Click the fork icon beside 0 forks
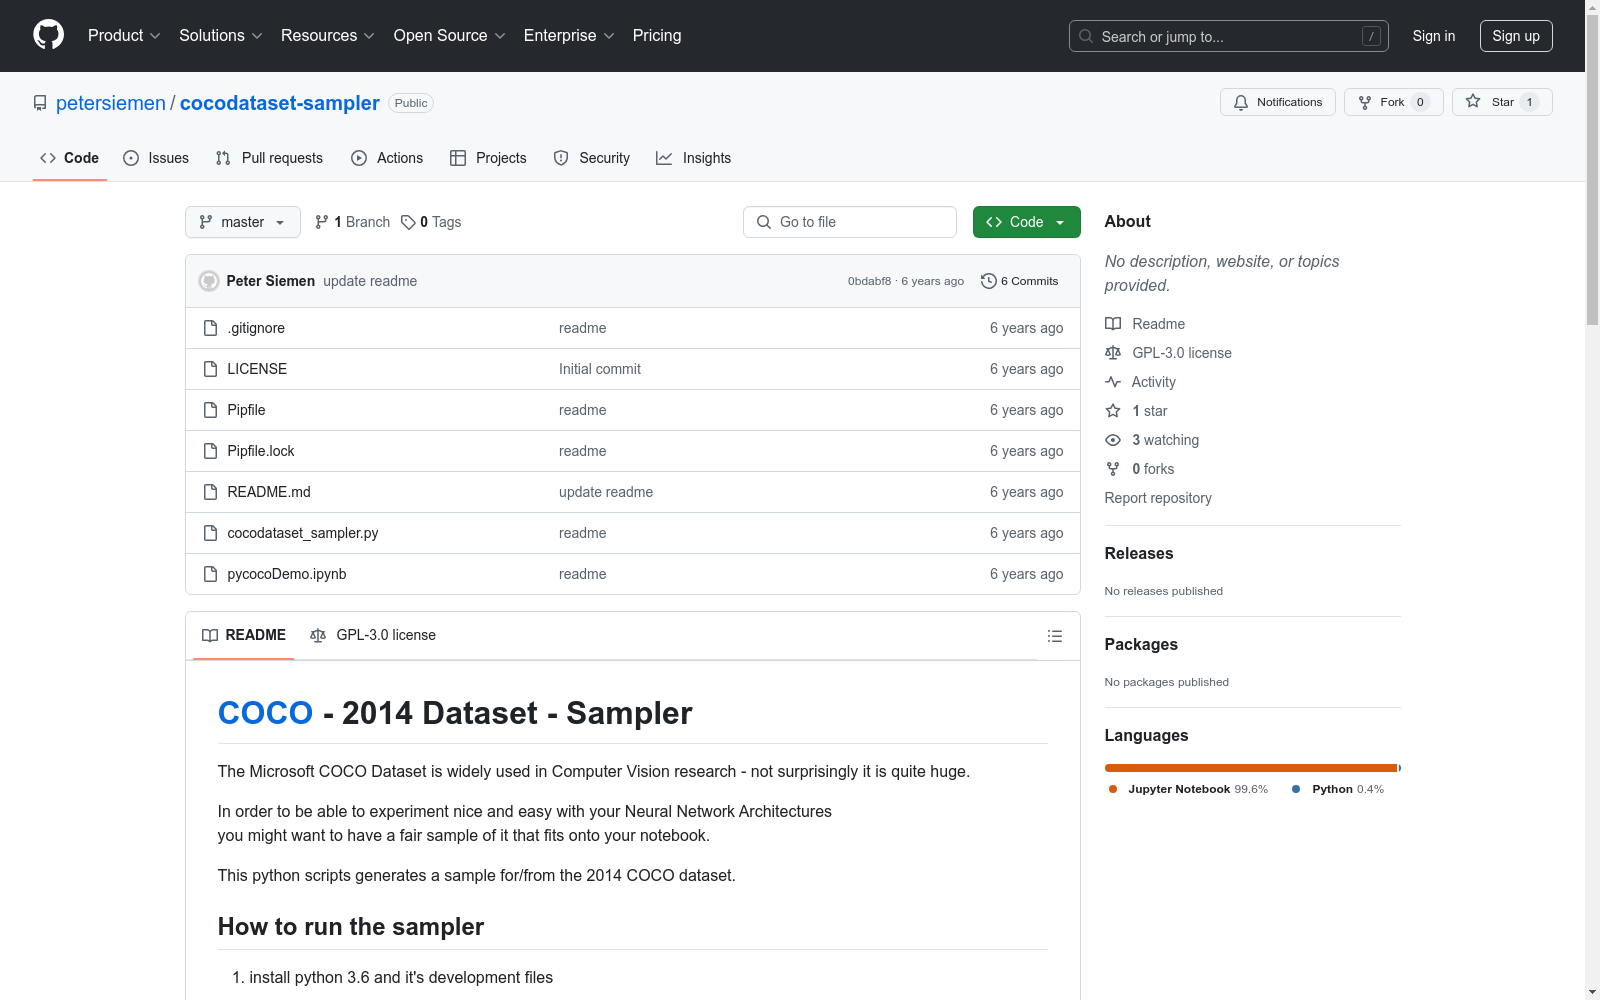The image size is (1600, 1000). [x=1113, y=469]
